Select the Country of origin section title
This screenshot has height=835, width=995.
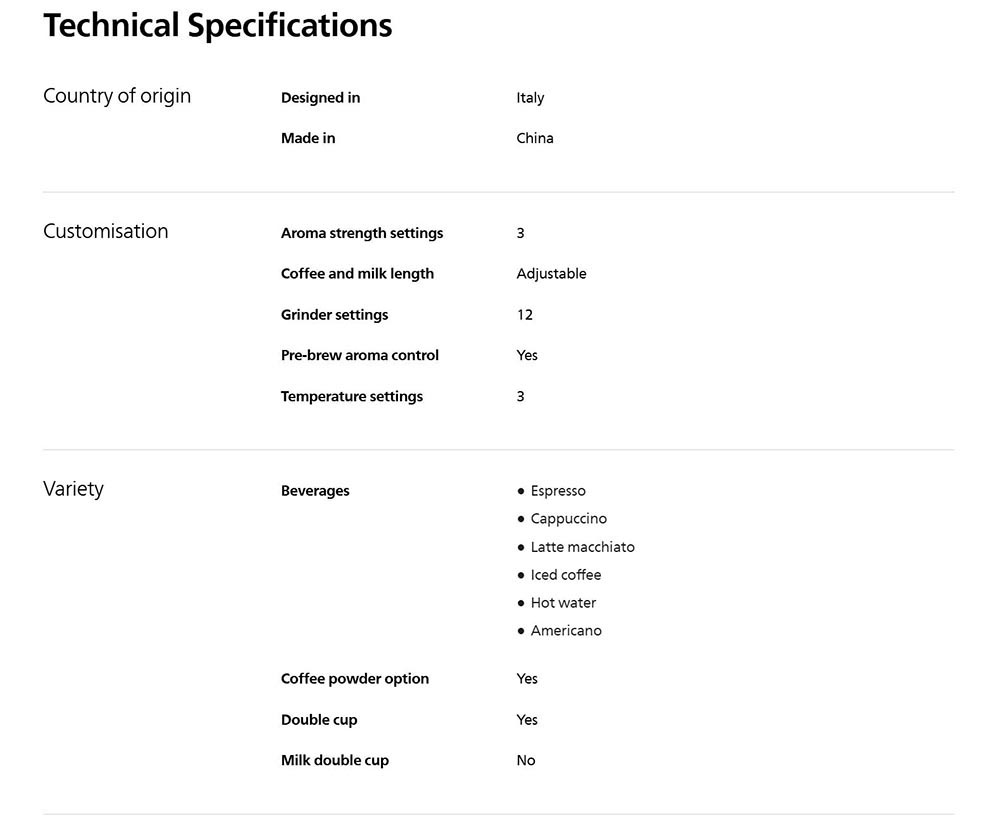pyautogui.click(x=117, y=96)
